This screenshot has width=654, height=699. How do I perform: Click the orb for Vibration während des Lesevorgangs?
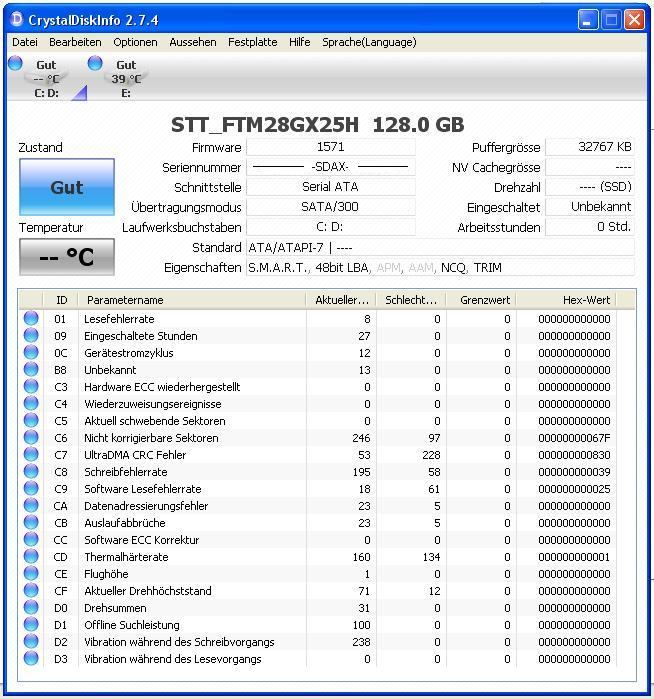pyautogui.click(x=31, y=658)
